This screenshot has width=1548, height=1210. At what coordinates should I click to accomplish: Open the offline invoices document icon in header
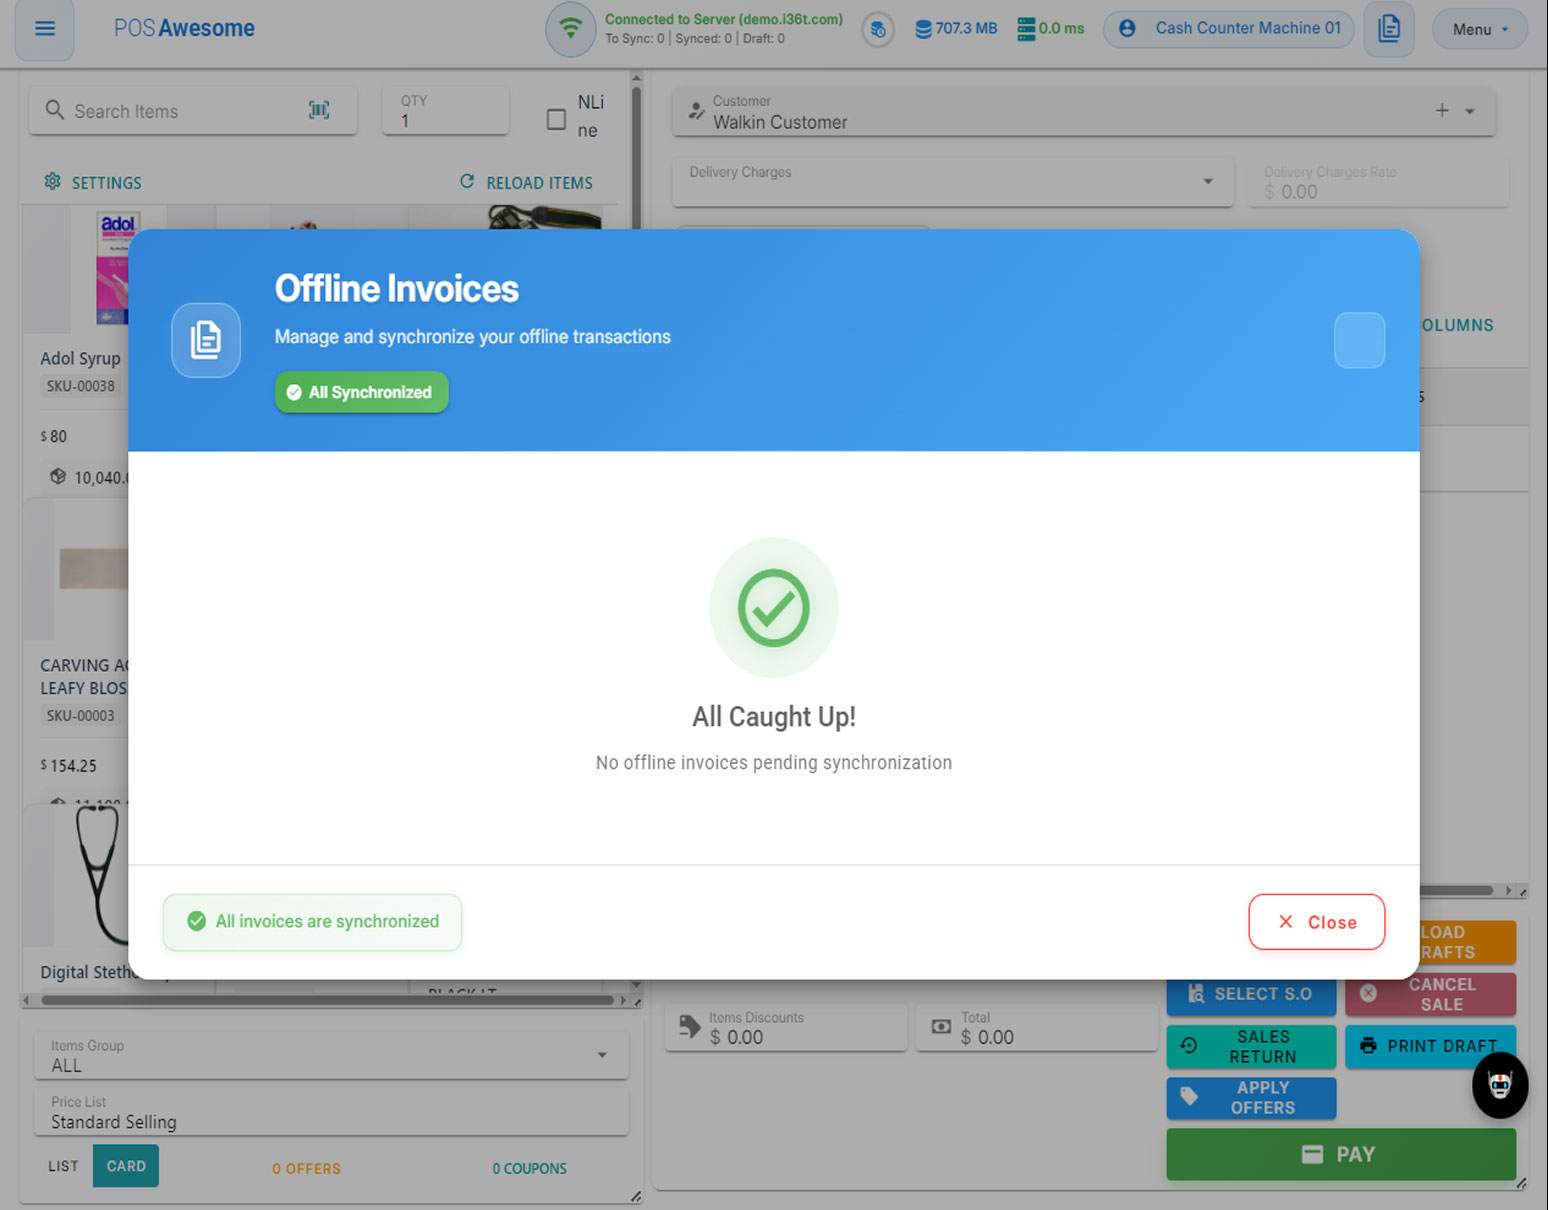pos(1389,29)
